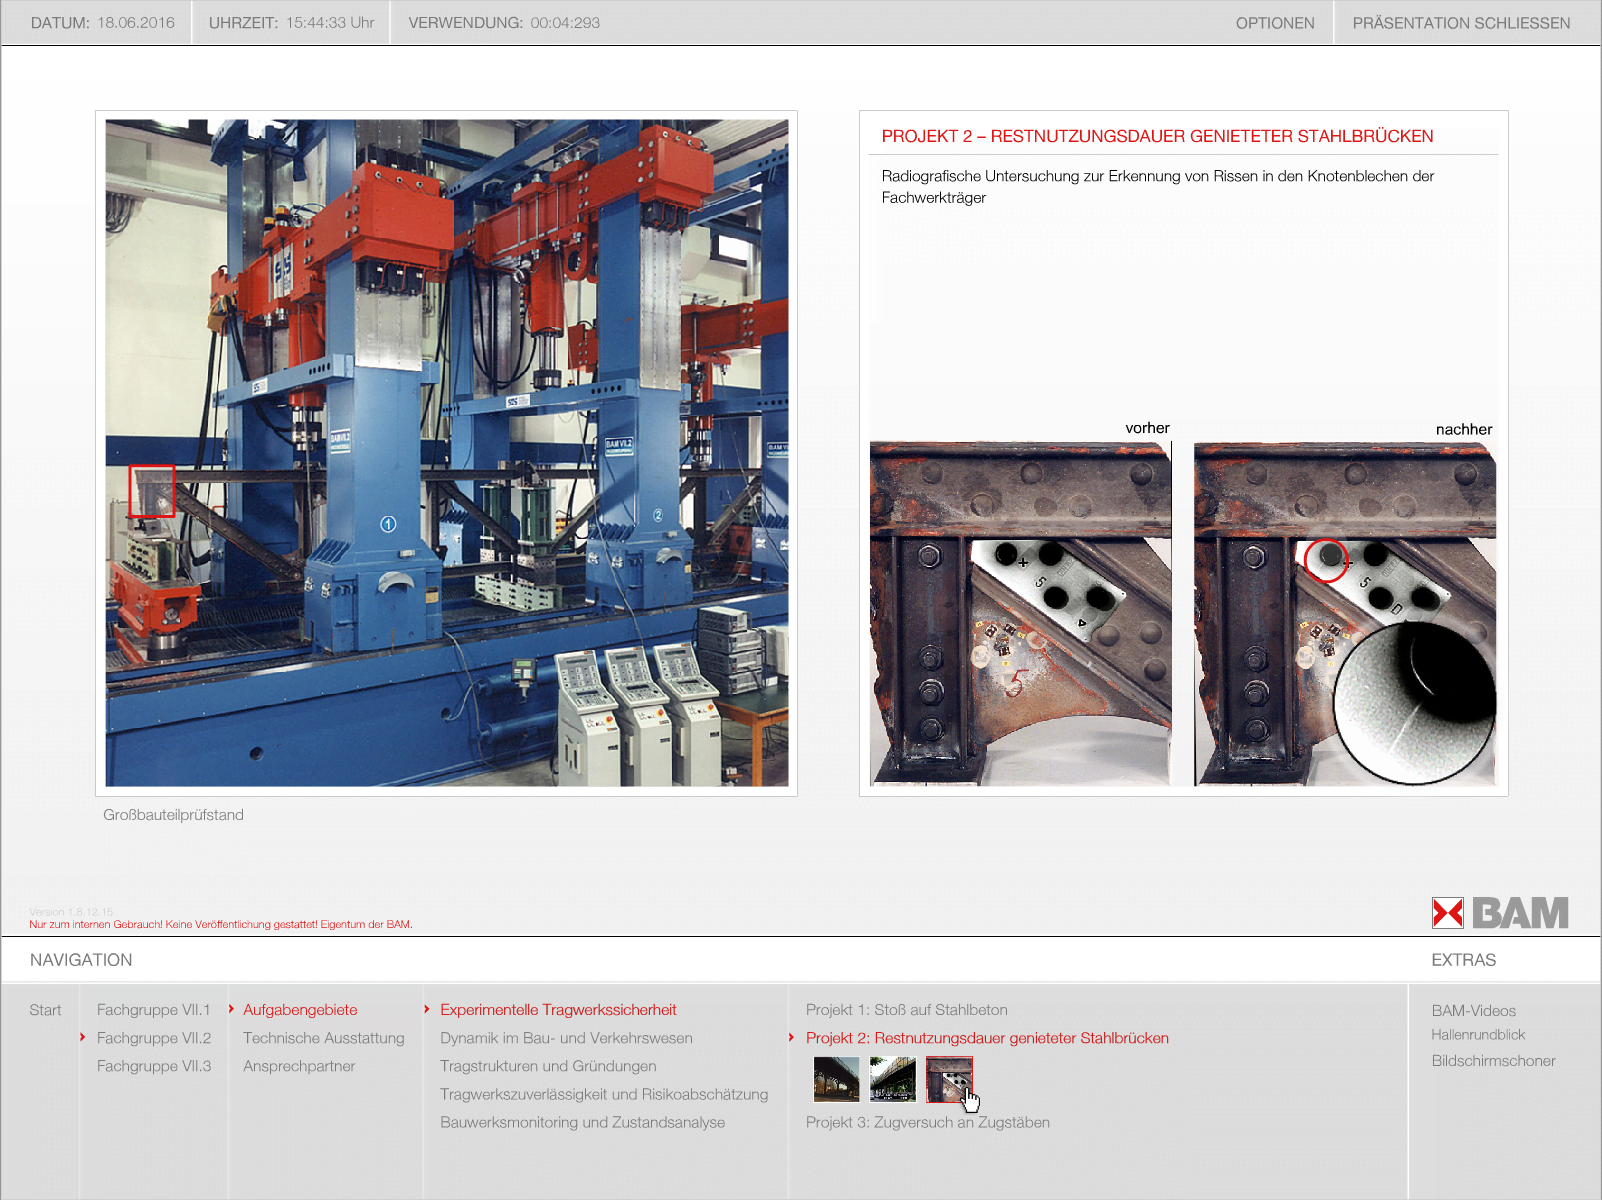The image size is (1602, 1200).
Task: Open BAM-Videos in Extras
Action: tap(1473, 1011)
